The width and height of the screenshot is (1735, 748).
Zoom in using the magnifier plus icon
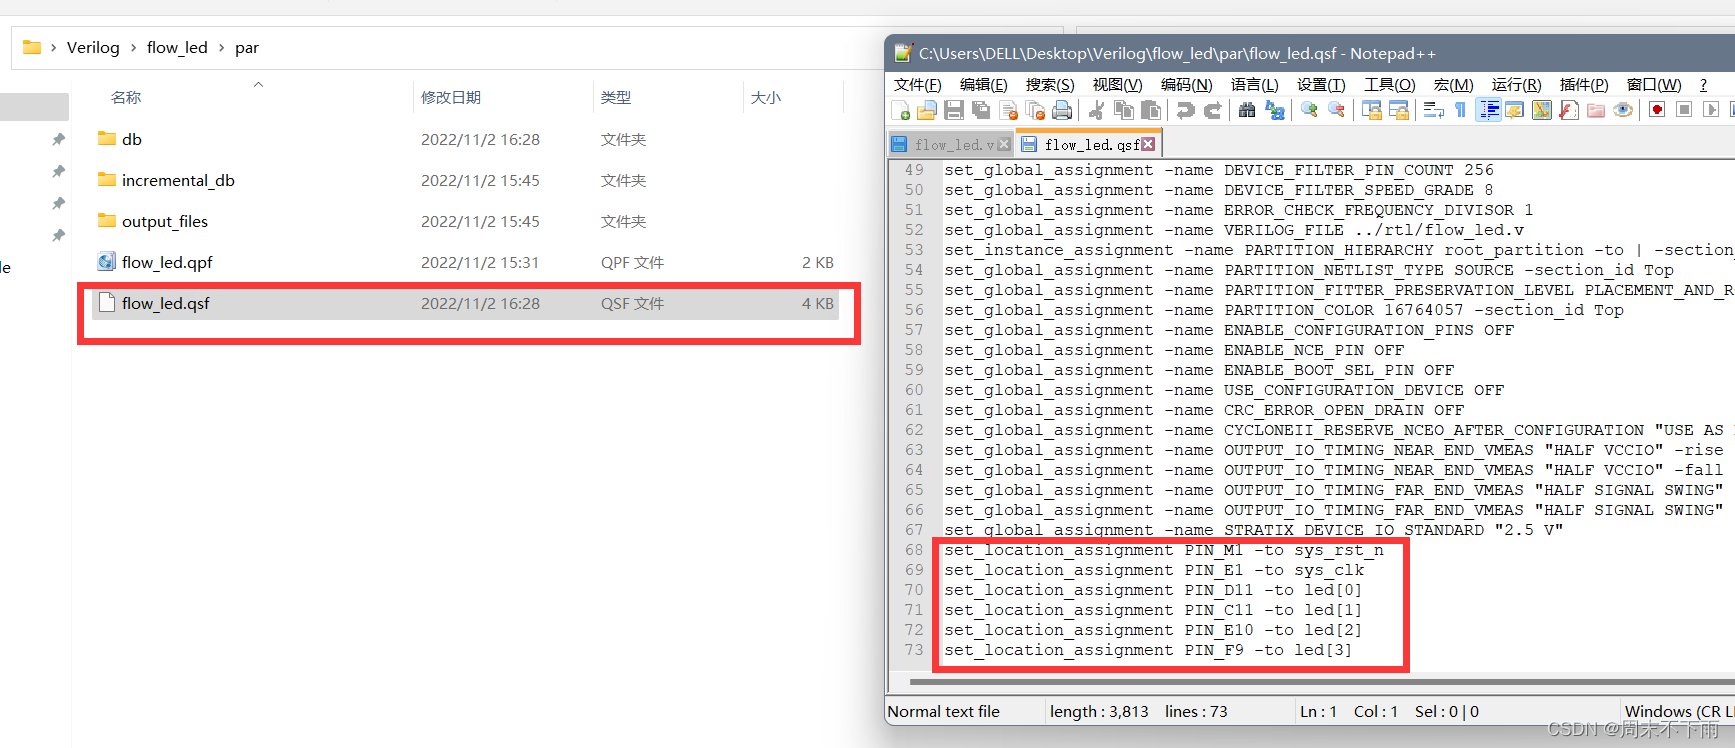[1309, 110]
